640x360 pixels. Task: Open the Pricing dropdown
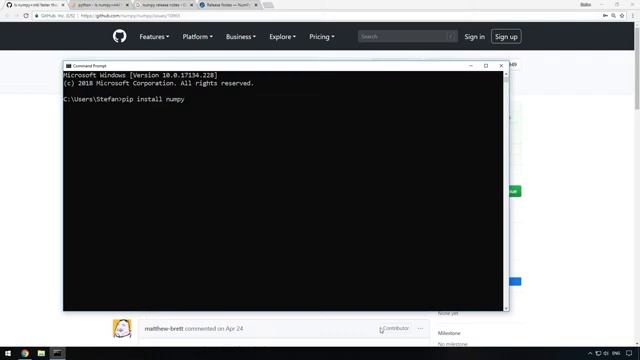coord(321,37)
